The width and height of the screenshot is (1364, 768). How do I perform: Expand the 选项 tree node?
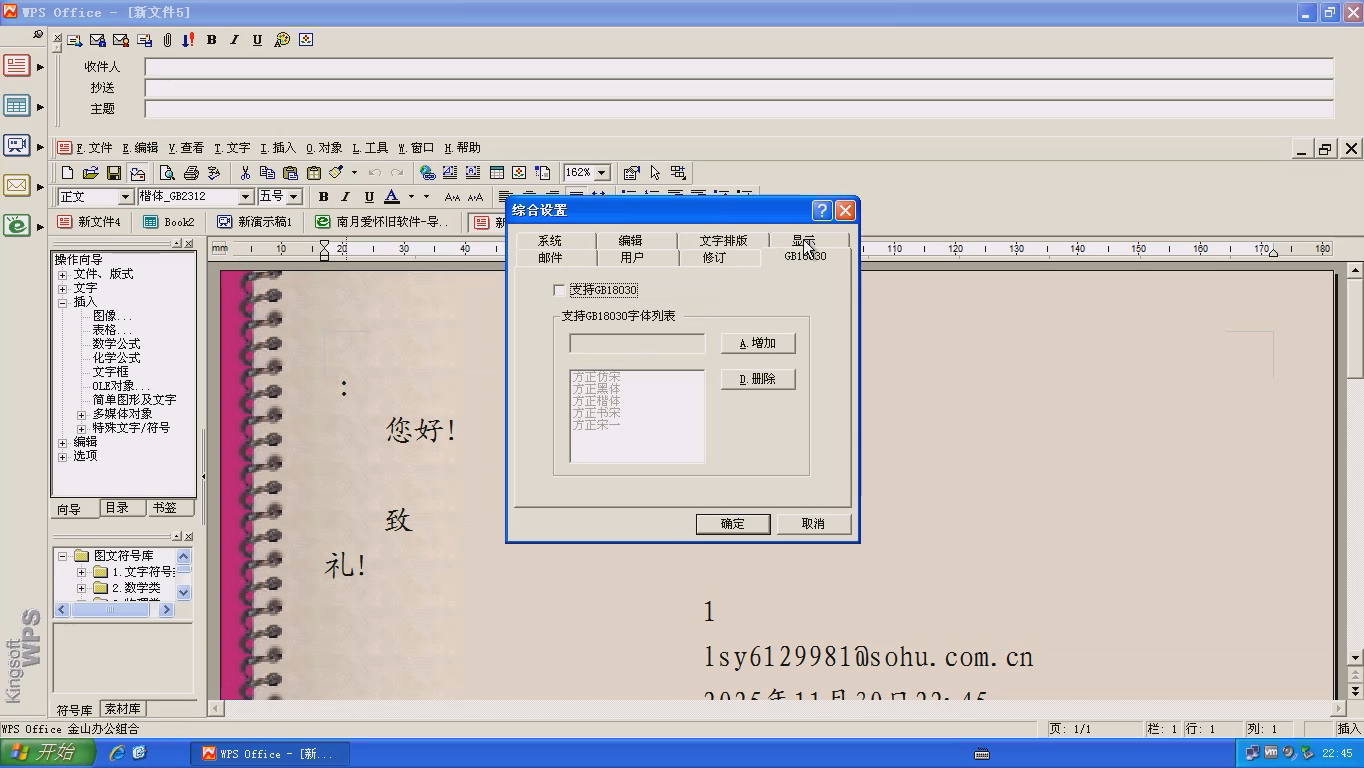pyautogui.click(x=63, y=456)
